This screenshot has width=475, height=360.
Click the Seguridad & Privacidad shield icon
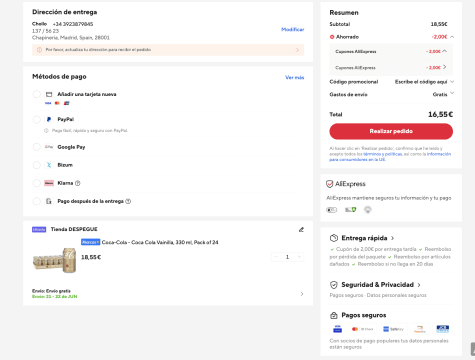(334, 285)
